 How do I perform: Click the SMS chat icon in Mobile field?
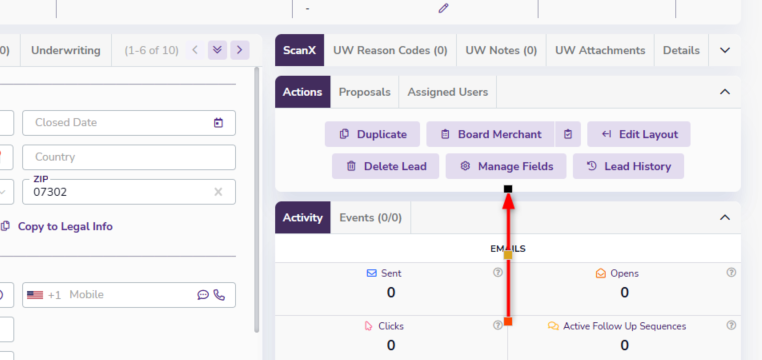click(x=203, y=295)
